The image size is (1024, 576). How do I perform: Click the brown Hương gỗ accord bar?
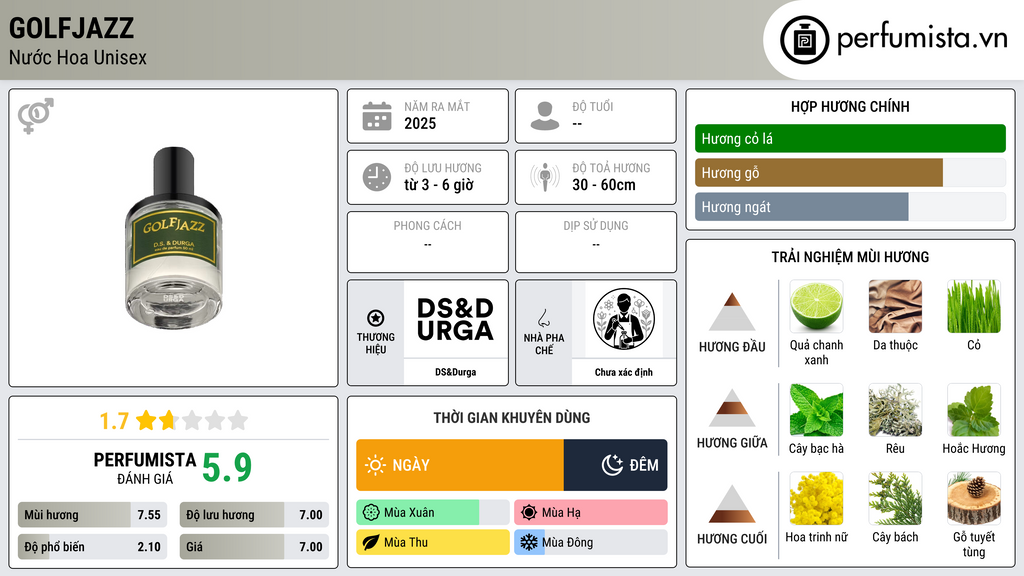click(x=819, y=172)
